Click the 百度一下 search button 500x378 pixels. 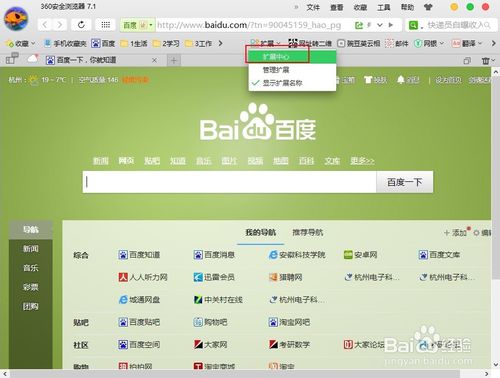405,182
